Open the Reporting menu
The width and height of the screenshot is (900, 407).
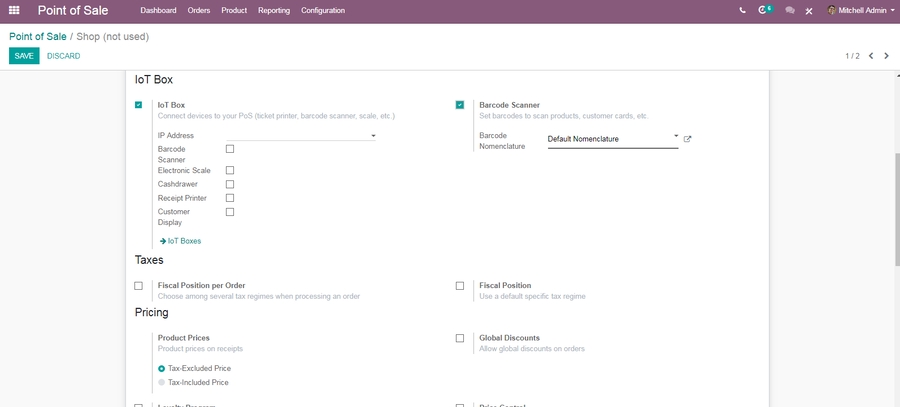273,10
